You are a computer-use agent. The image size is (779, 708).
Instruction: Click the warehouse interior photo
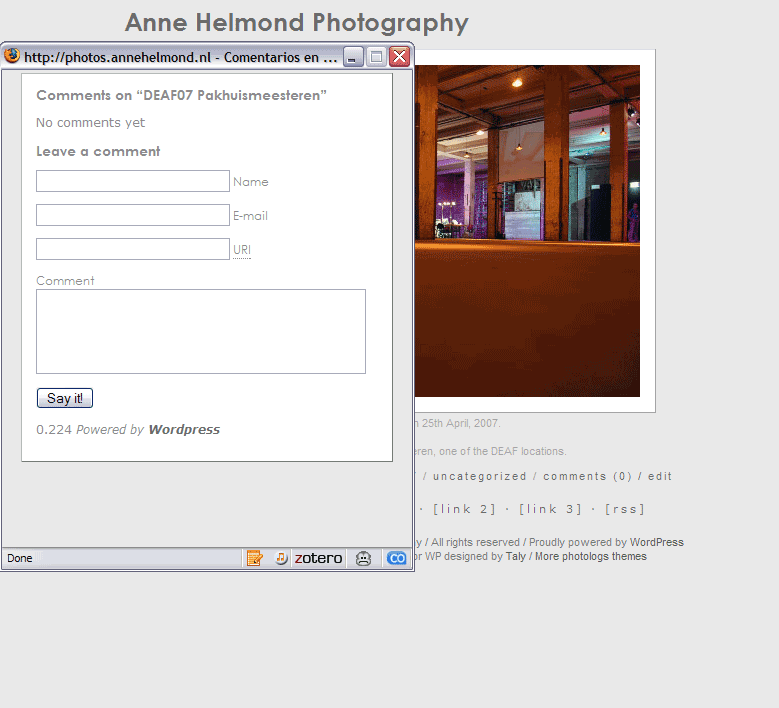coord(527,231)
